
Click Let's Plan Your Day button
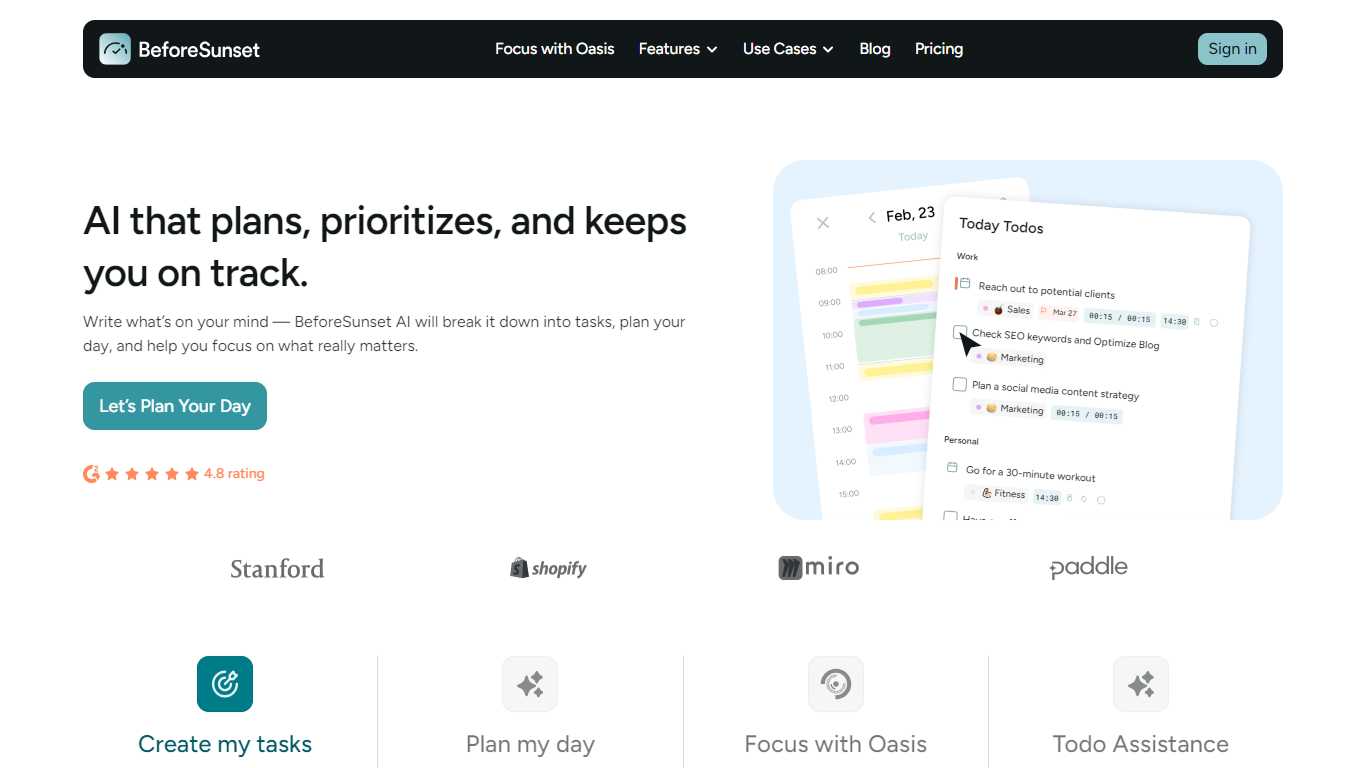click(x=175, y=406)
